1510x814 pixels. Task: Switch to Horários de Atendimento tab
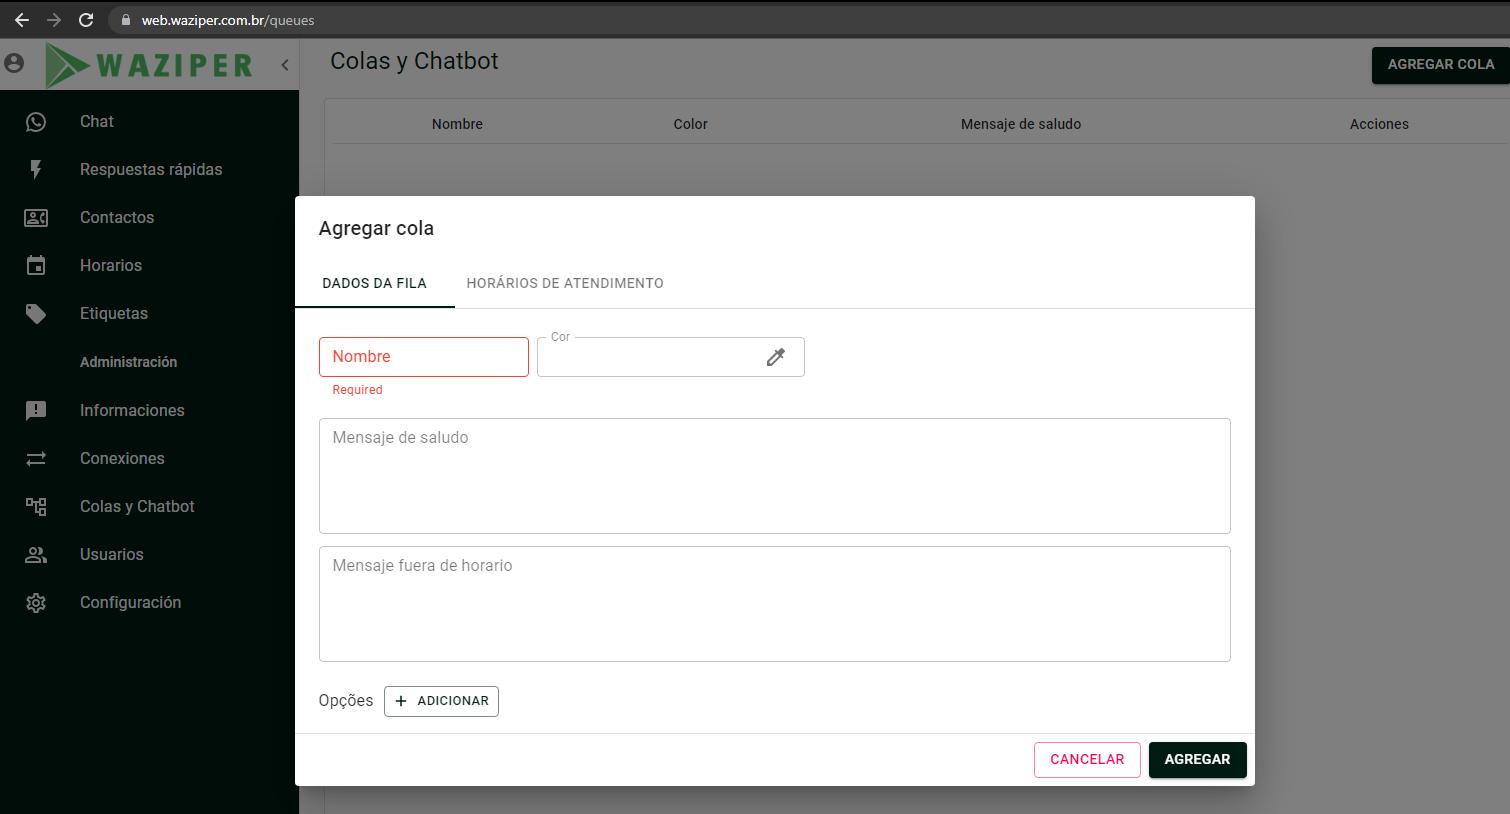565,283
